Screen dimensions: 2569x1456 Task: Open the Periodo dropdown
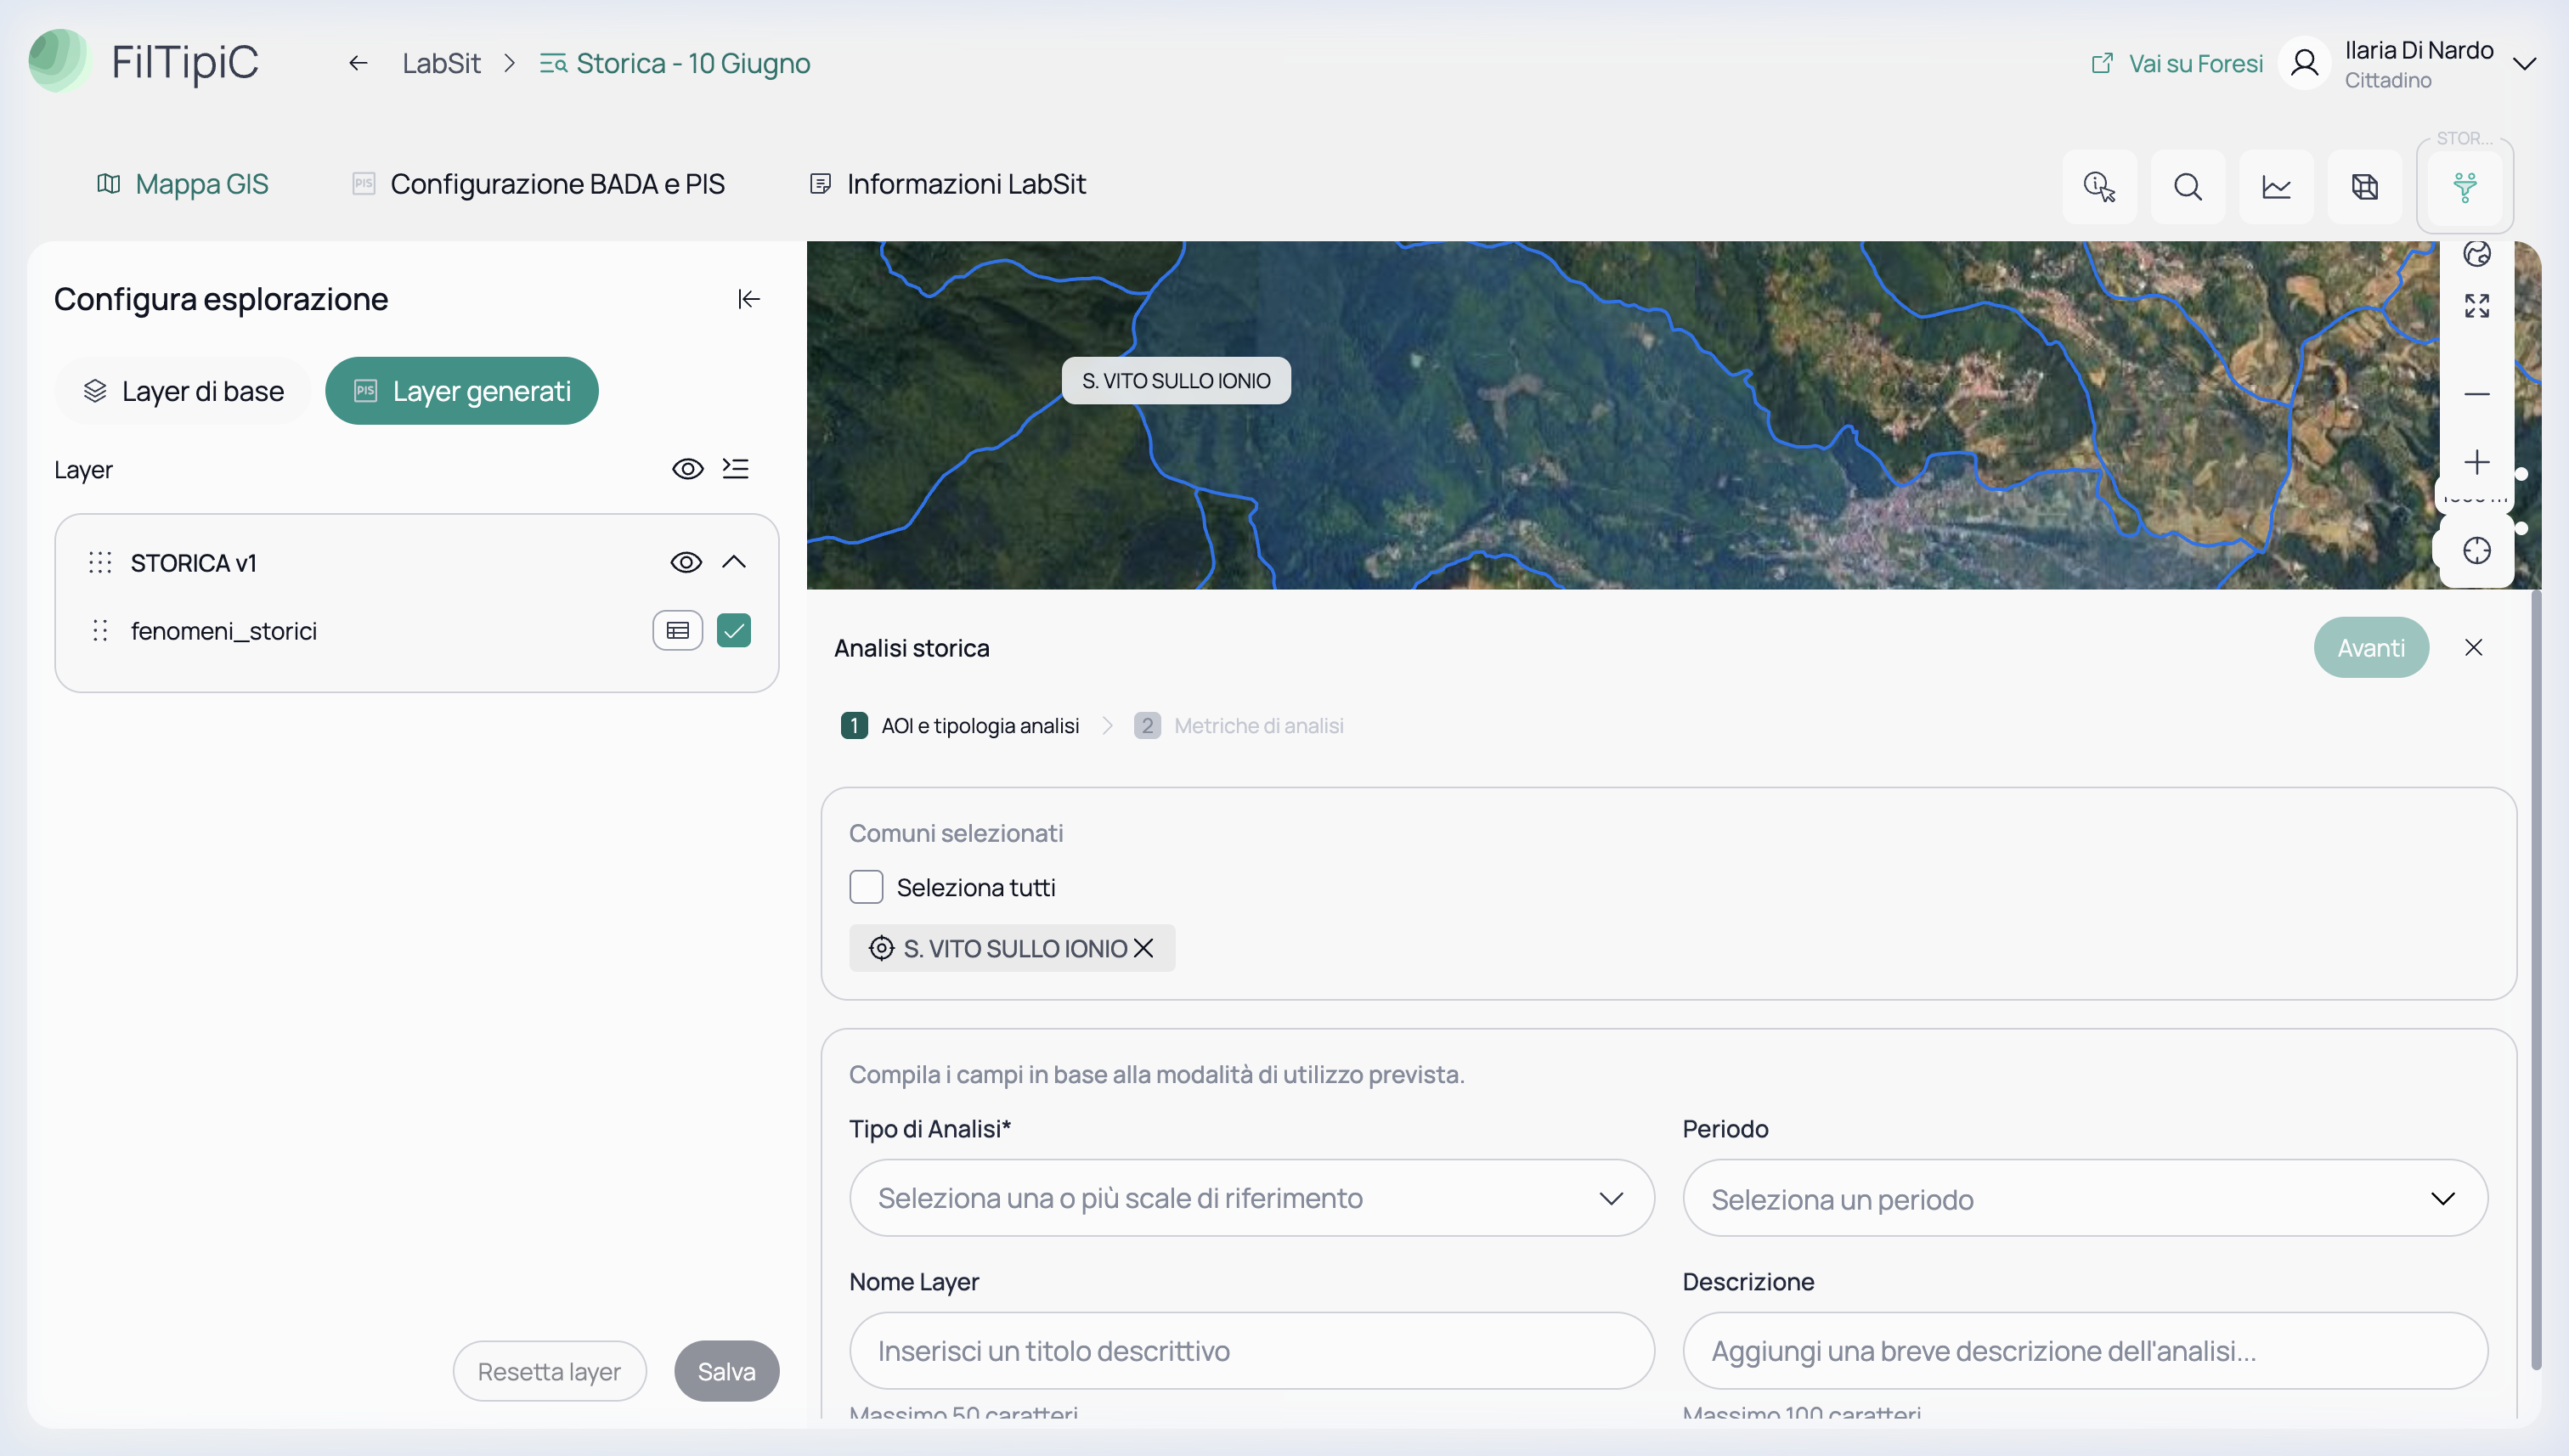(x=2085, y=1198)
